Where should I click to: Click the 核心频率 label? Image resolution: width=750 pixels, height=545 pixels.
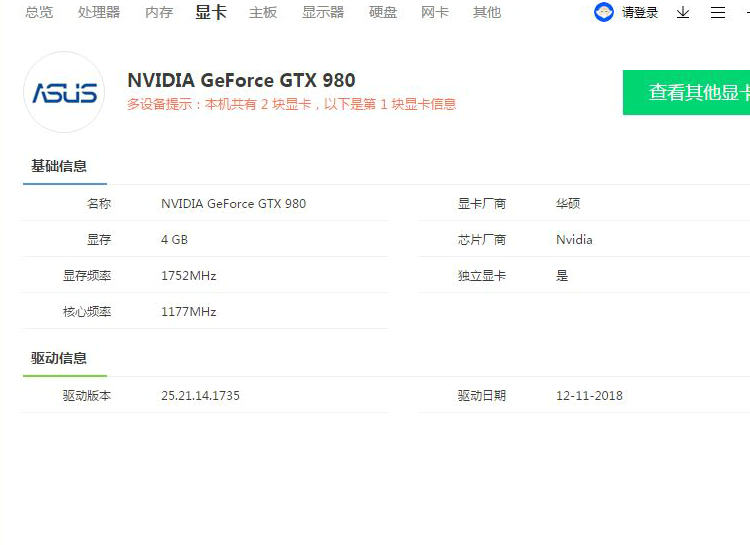[x=87, y=311]
